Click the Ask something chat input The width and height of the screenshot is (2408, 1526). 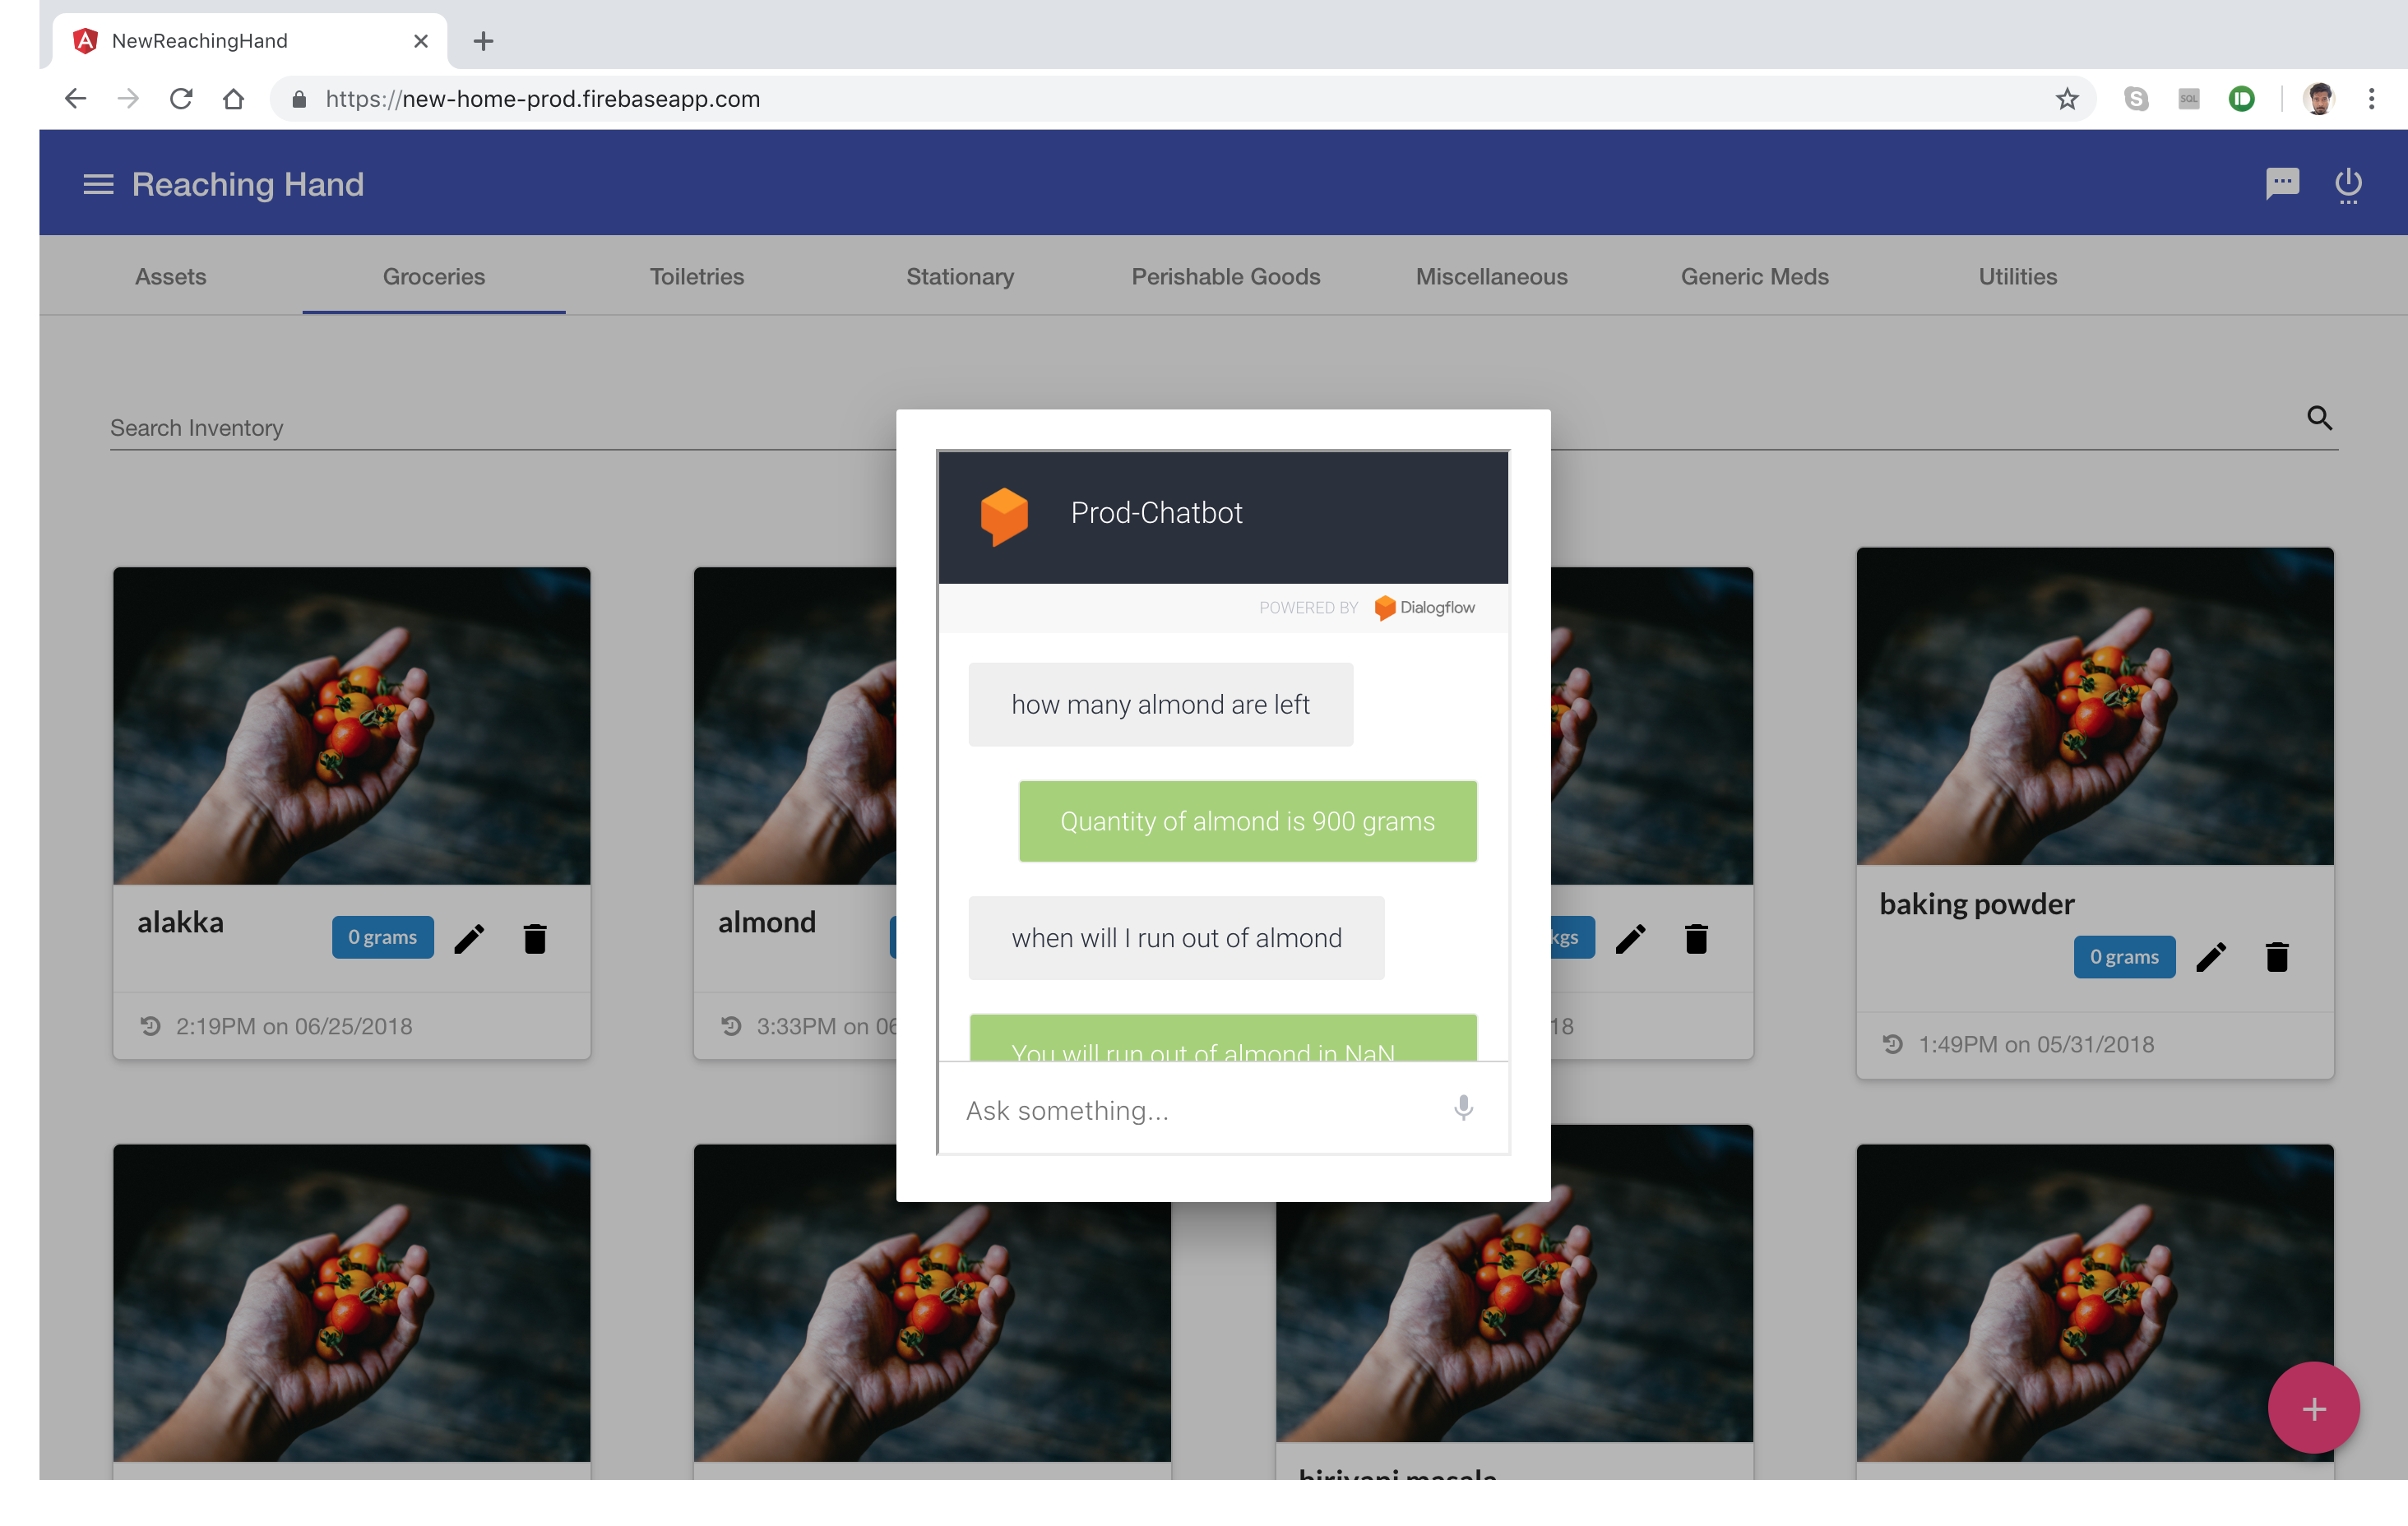[x=1190, y=1110]
